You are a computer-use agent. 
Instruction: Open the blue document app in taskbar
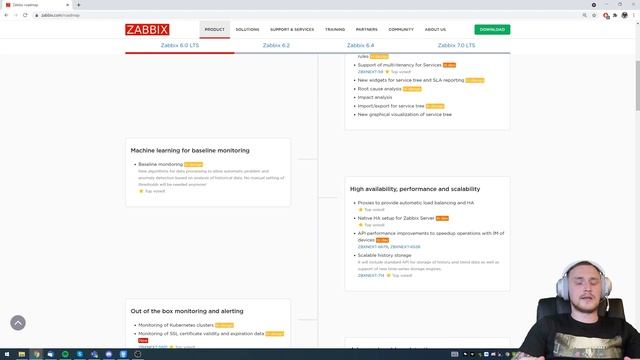pyautogui.click(x=123, y=354)
